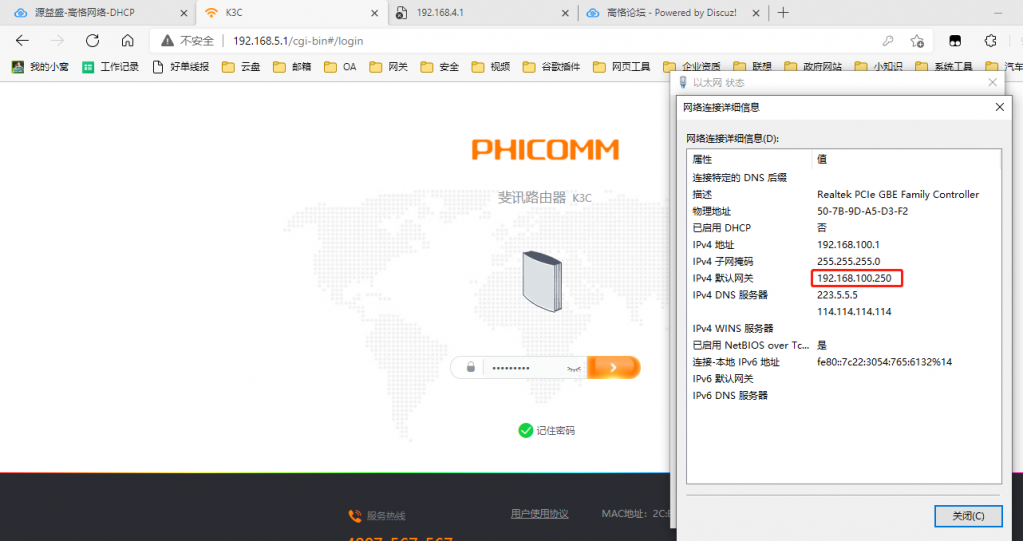This screenshot has height=541, width=1023.
Task: Close the 以太网 状态 window
Action: point(992,82)
